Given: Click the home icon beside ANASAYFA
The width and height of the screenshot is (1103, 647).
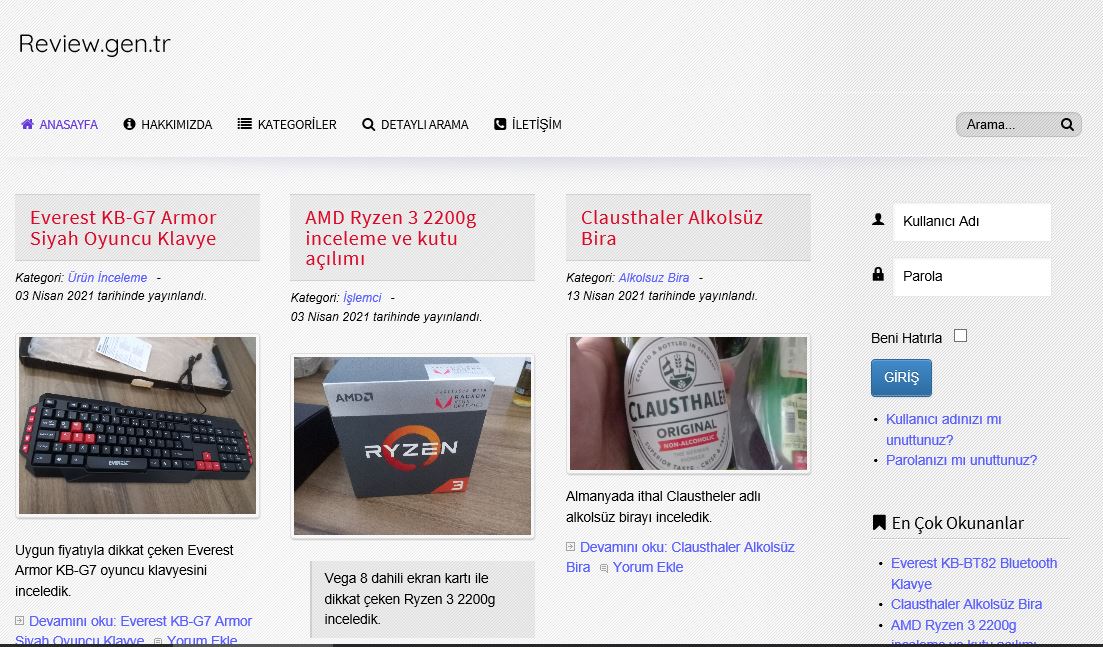Looking at the screenshot, I should [28, 125].
